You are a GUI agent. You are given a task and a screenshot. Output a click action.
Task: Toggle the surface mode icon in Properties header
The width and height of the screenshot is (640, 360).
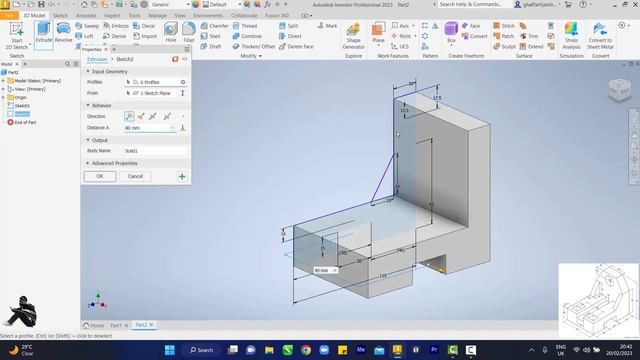click(175, 59)
